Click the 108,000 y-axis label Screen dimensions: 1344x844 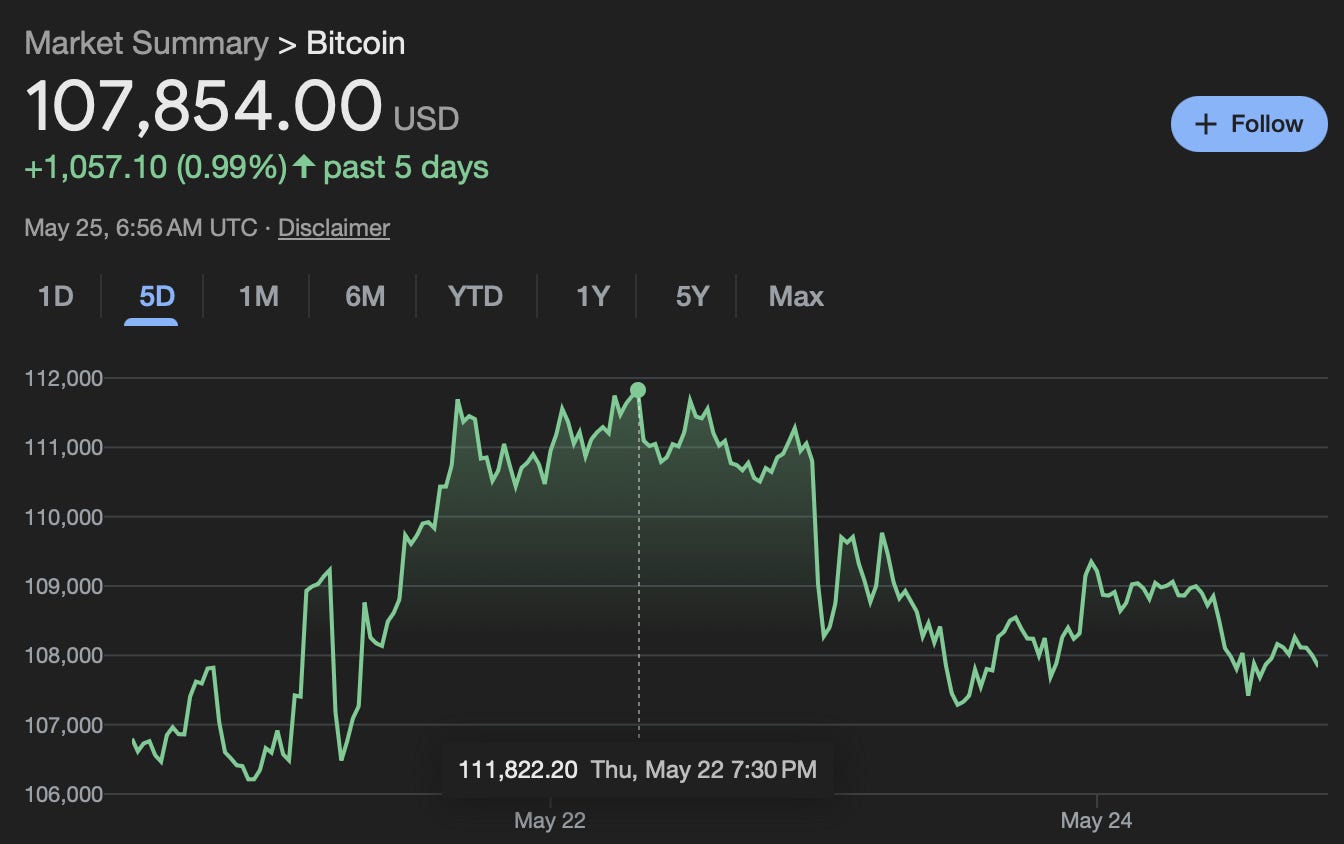coord(64,656)
